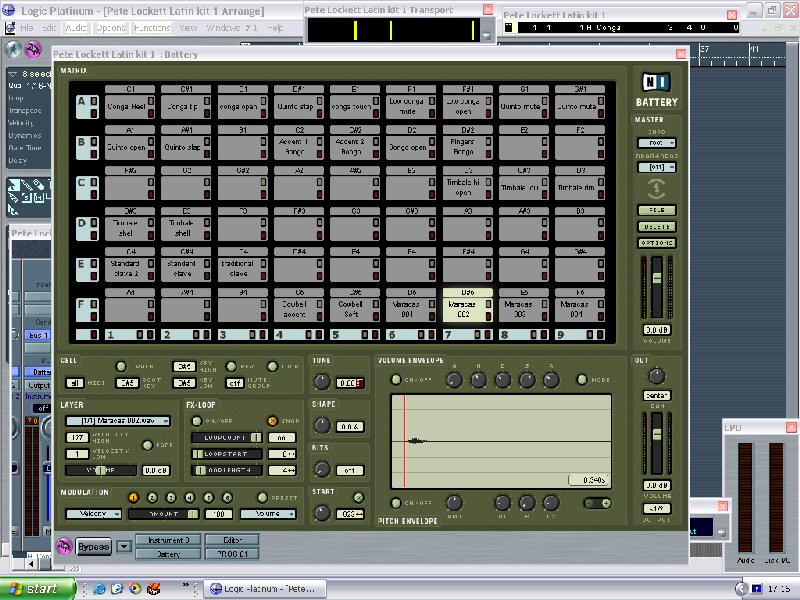Click the Shape knob
800x600 pixels.
click(322, 425)
